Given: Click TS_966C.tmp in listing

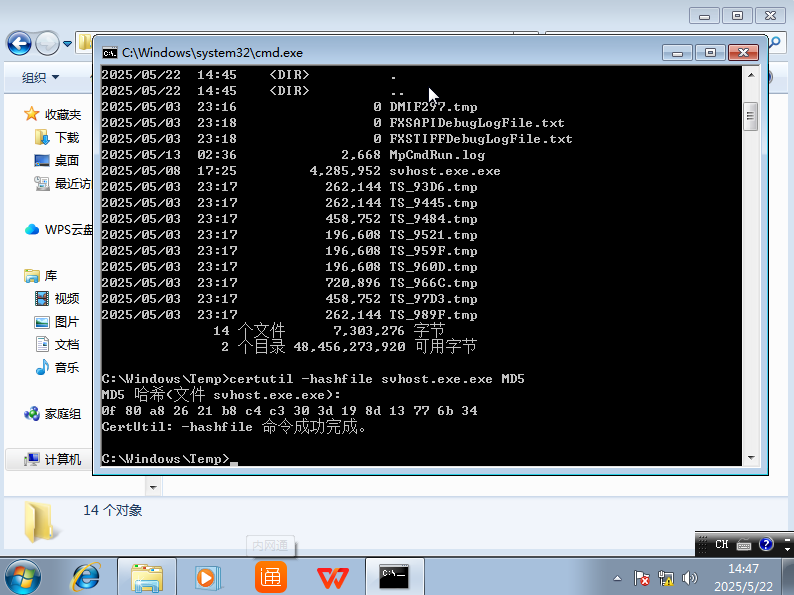Looking at the screenshot, I should [433, 283].
